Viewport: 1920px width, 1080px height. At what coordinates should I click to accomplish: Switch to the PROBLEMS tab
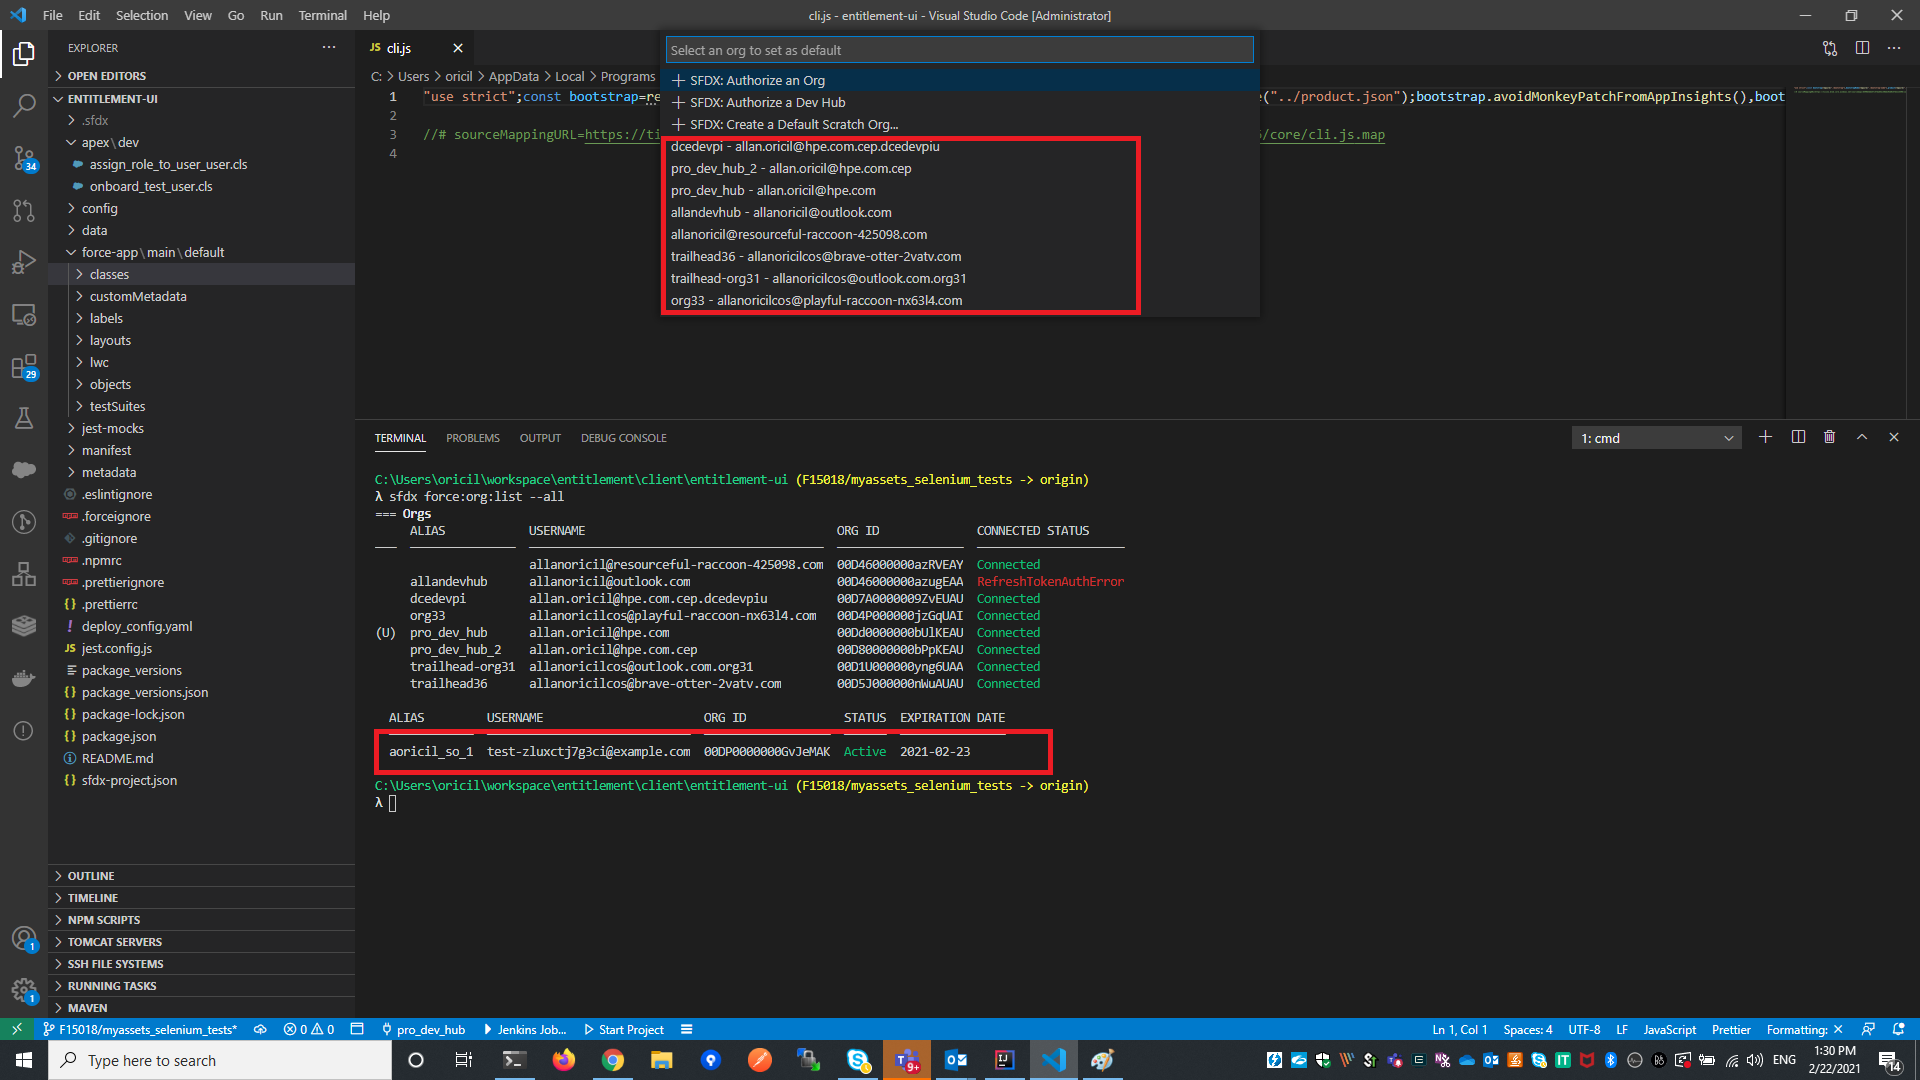point(472,438)
